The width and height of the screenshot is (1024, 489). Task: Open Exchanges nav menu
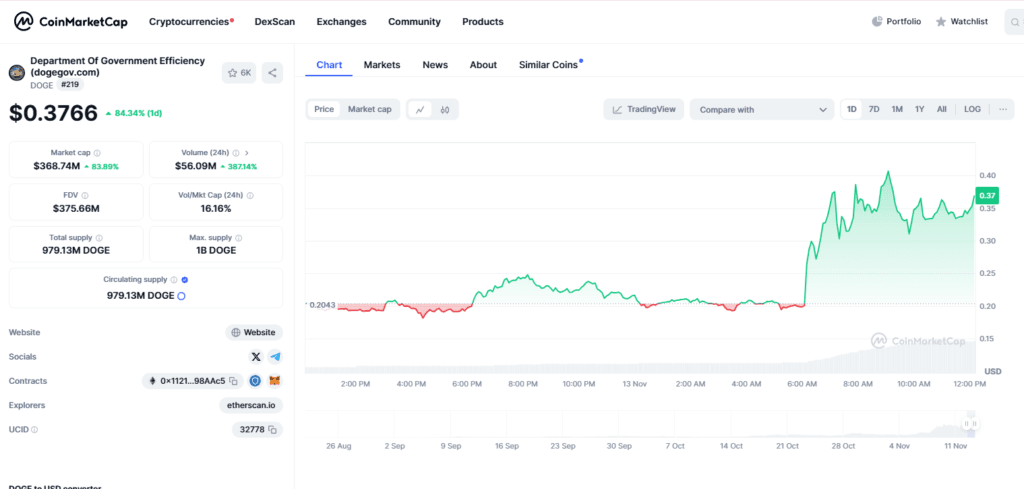342,22
